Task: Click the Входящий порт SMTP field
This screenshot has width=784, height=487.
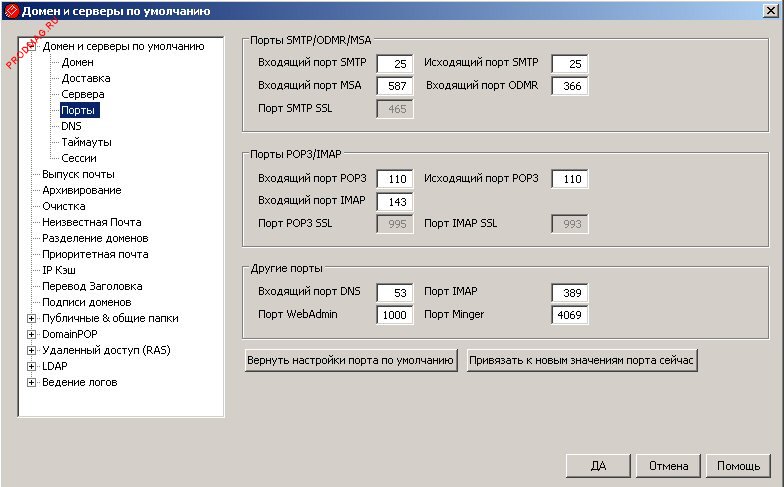Action: pyautogui.click(x=394, y=64)
